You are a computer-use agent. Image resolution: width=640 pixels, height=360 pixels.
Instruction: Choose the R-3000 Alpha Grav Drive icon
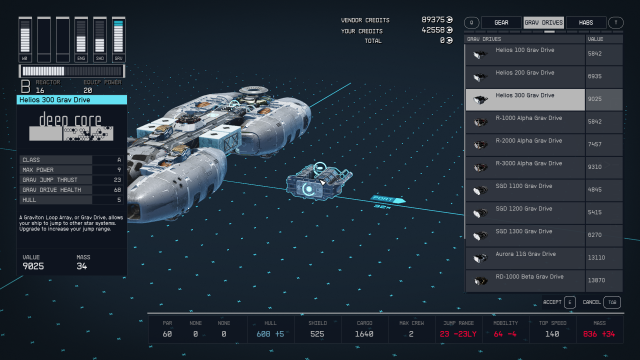pyautogui.click(x=480, y=167)
